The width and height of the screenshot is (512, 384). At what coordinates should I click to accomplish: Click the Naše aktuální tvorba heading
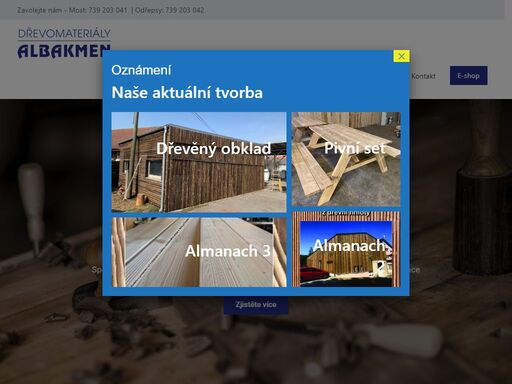[187, 93]
